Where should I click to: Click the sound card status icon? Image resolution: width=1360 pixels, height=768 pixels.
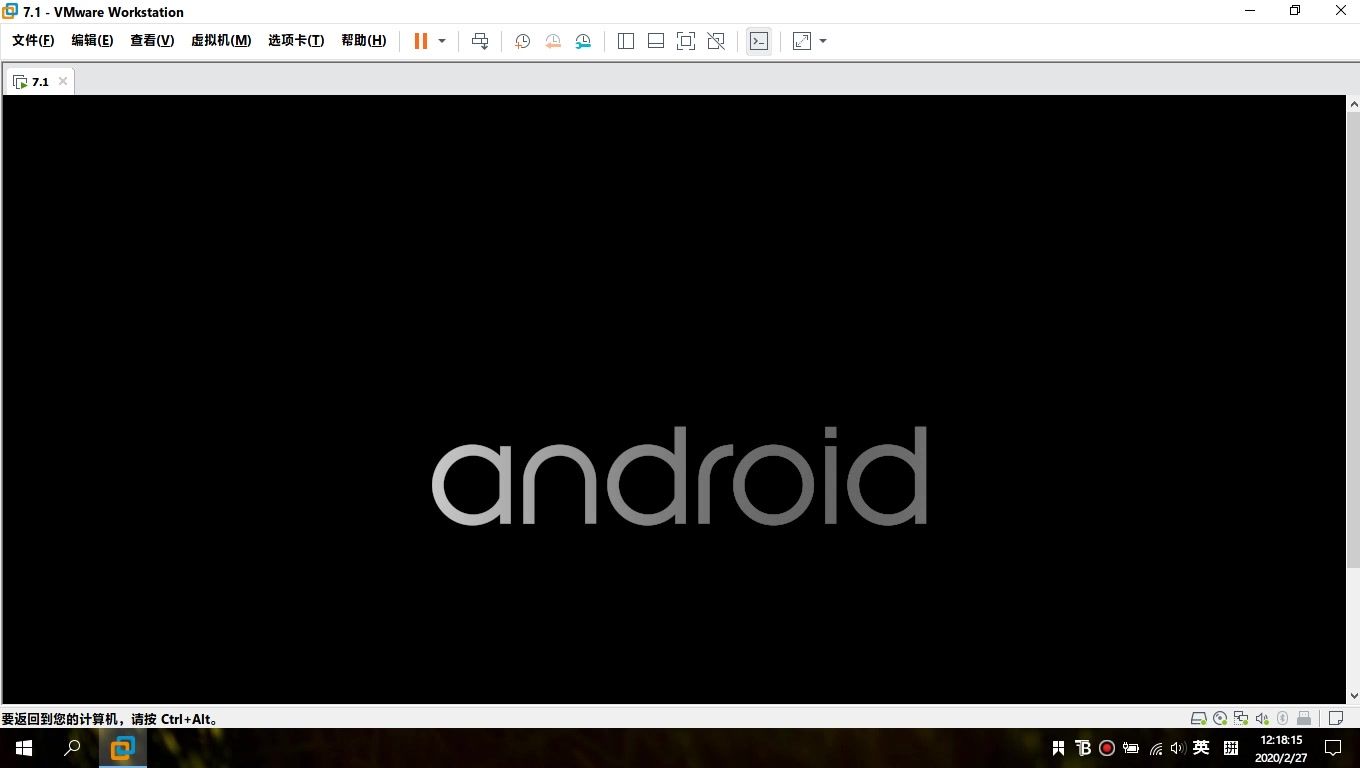1262,718
